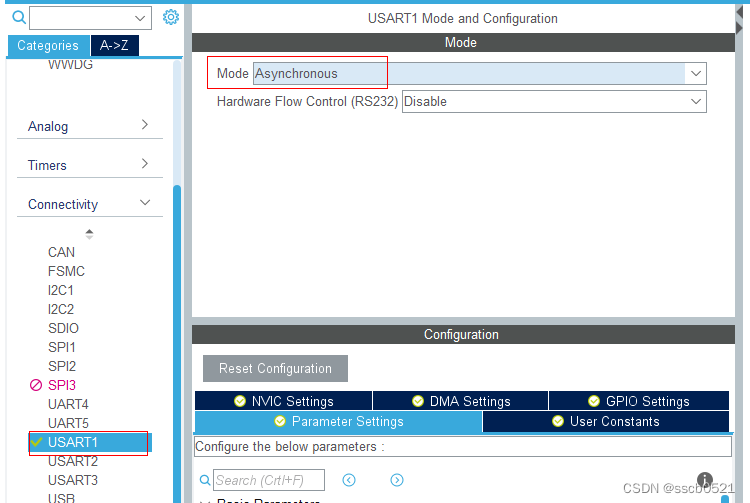The width and height of the screenshot is (750, 503).
Task: Click the 'USART1 Mode and Configuration' title
Action: pos(463,19)
